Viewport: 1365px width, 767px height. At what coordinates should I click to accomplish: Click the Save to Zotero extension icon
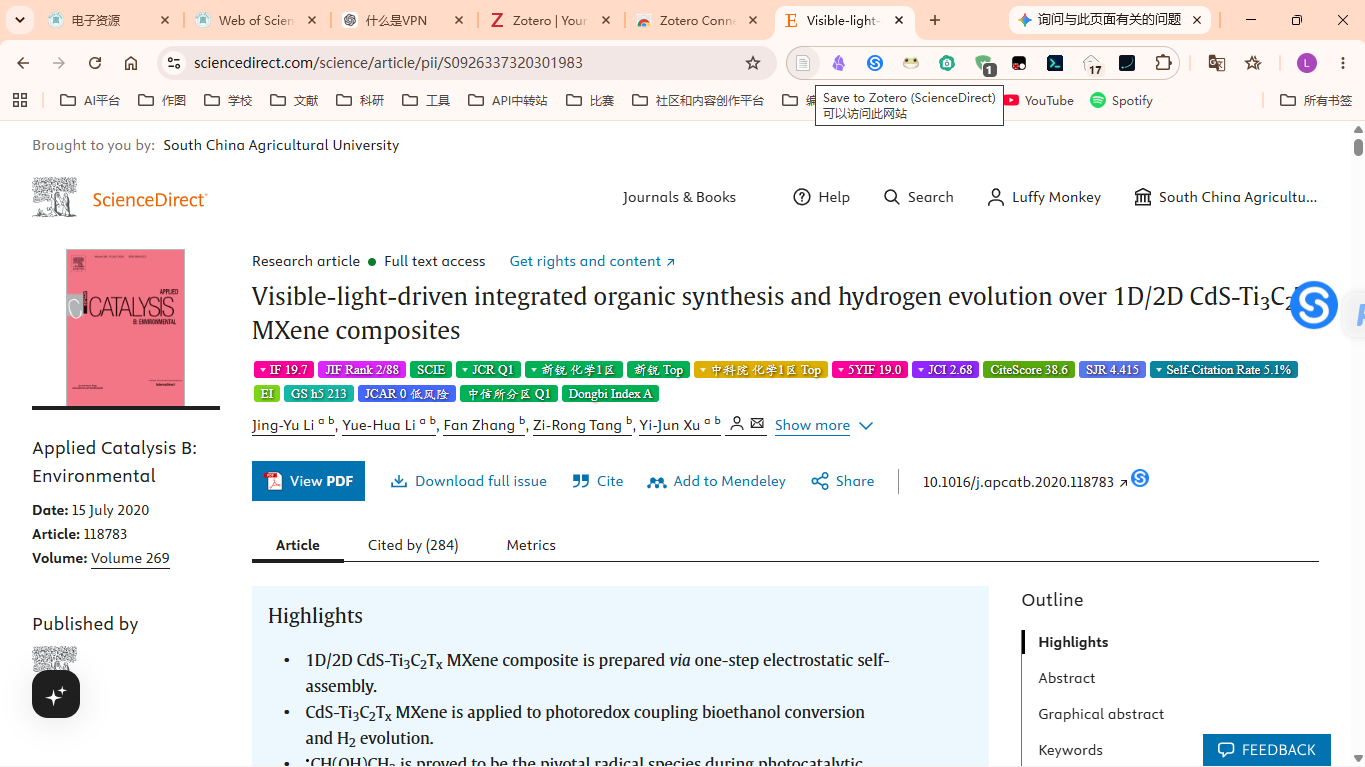coord(803,63)
